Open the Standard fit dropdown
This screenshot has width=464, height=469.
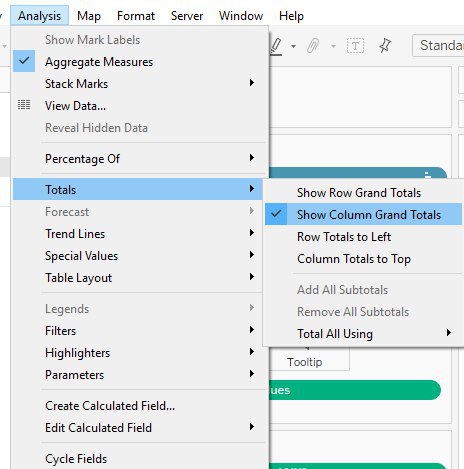point(438,45)
